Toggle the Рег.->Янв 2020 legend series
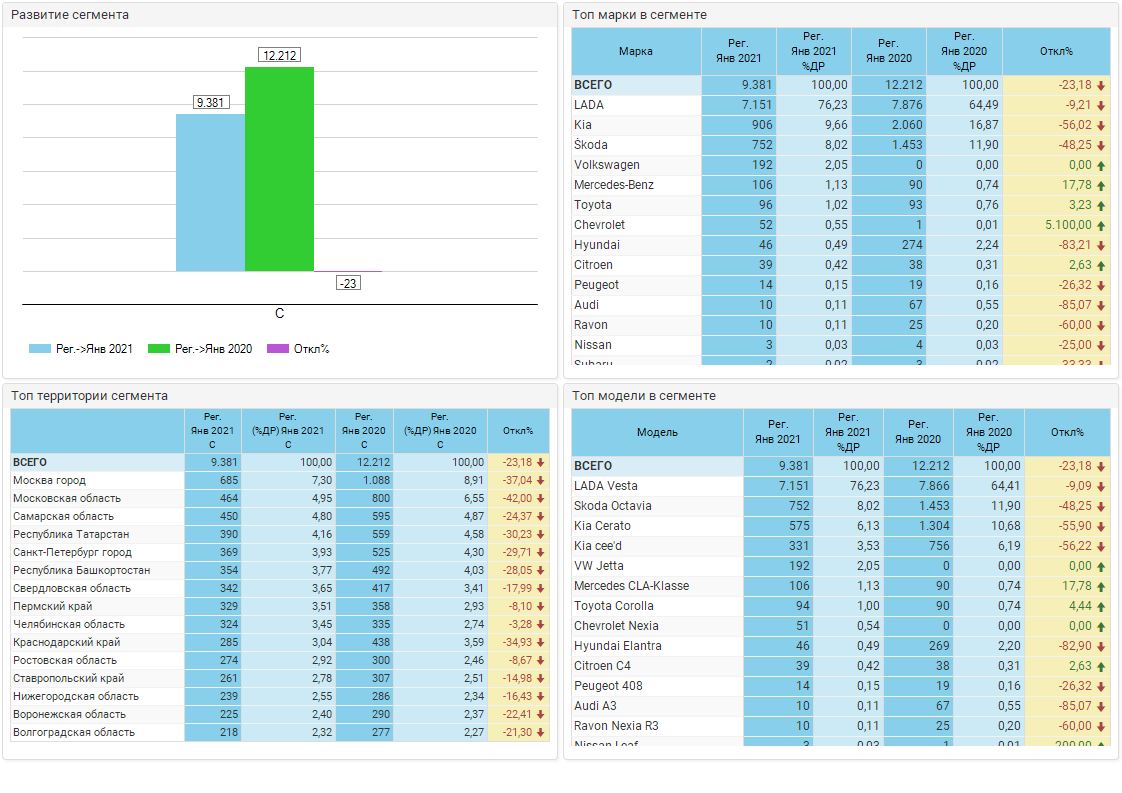 pyautogui.click(x=200, y=349)
